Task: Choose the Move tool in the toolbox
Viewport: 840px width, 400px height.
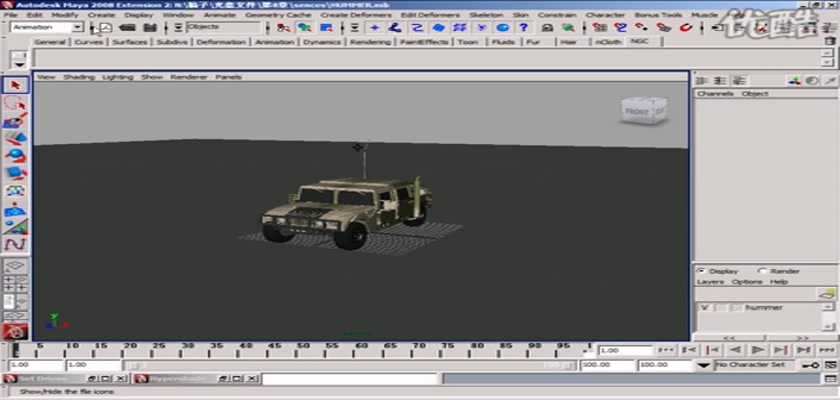Action: [x=16, y=138]
